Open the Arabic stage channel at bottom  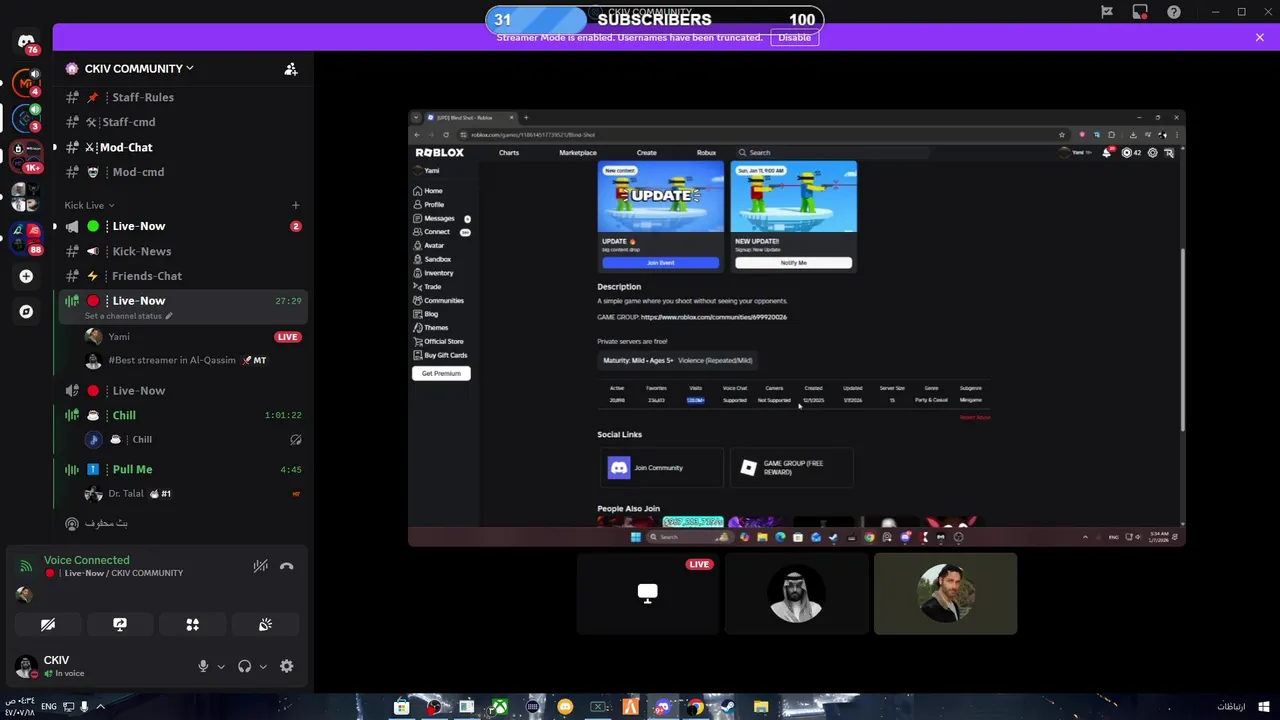[x=181, y=523]
